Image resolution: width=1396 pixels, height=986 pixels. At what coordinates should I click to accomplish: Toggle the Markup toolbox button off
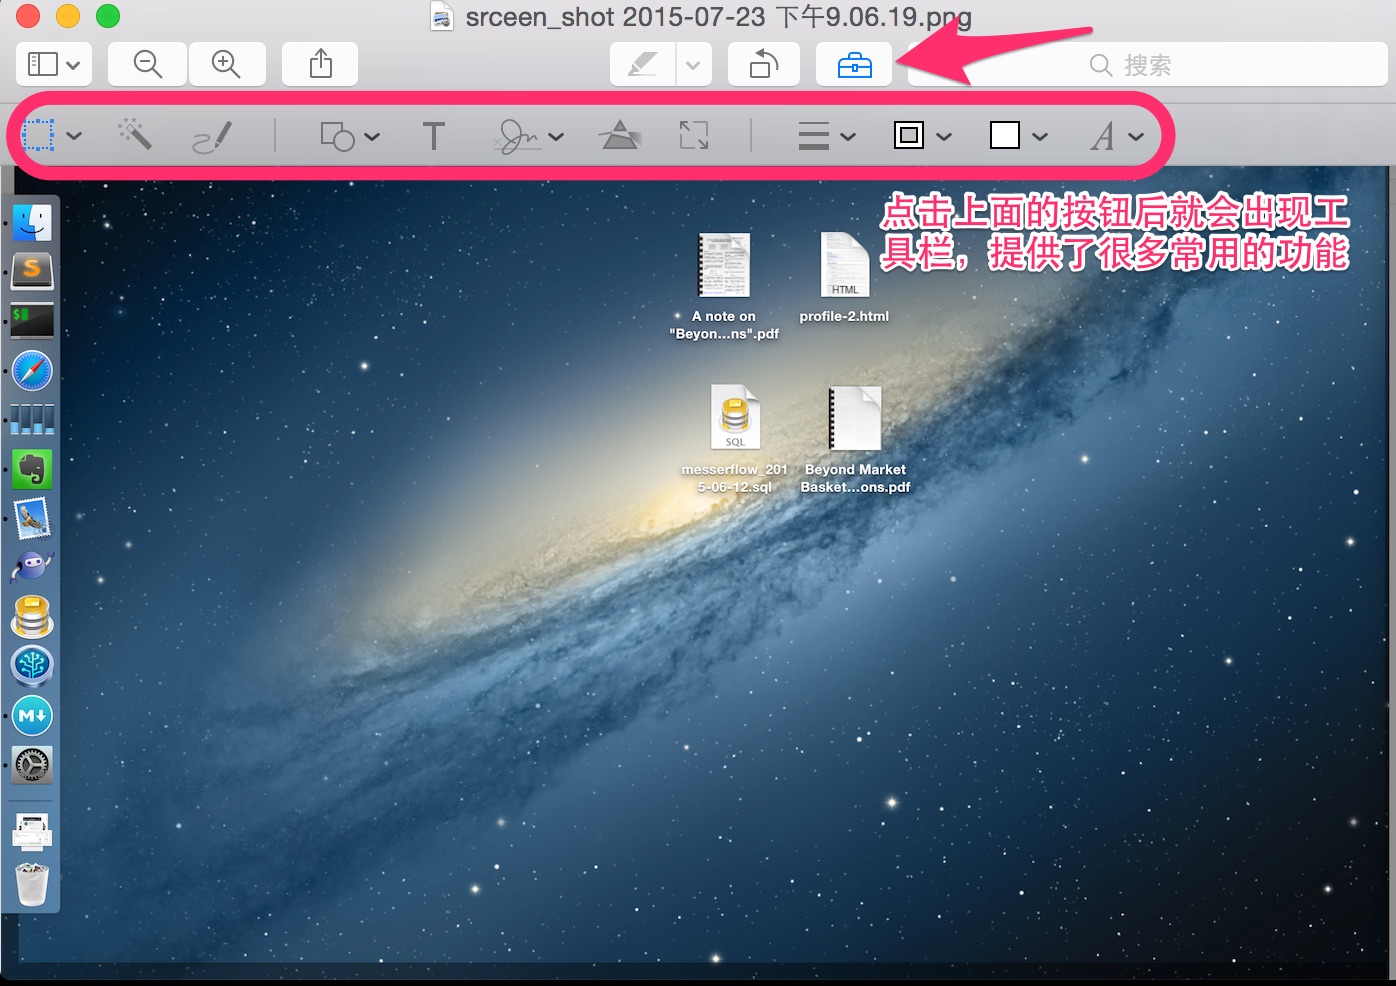(x=854, y=65)
